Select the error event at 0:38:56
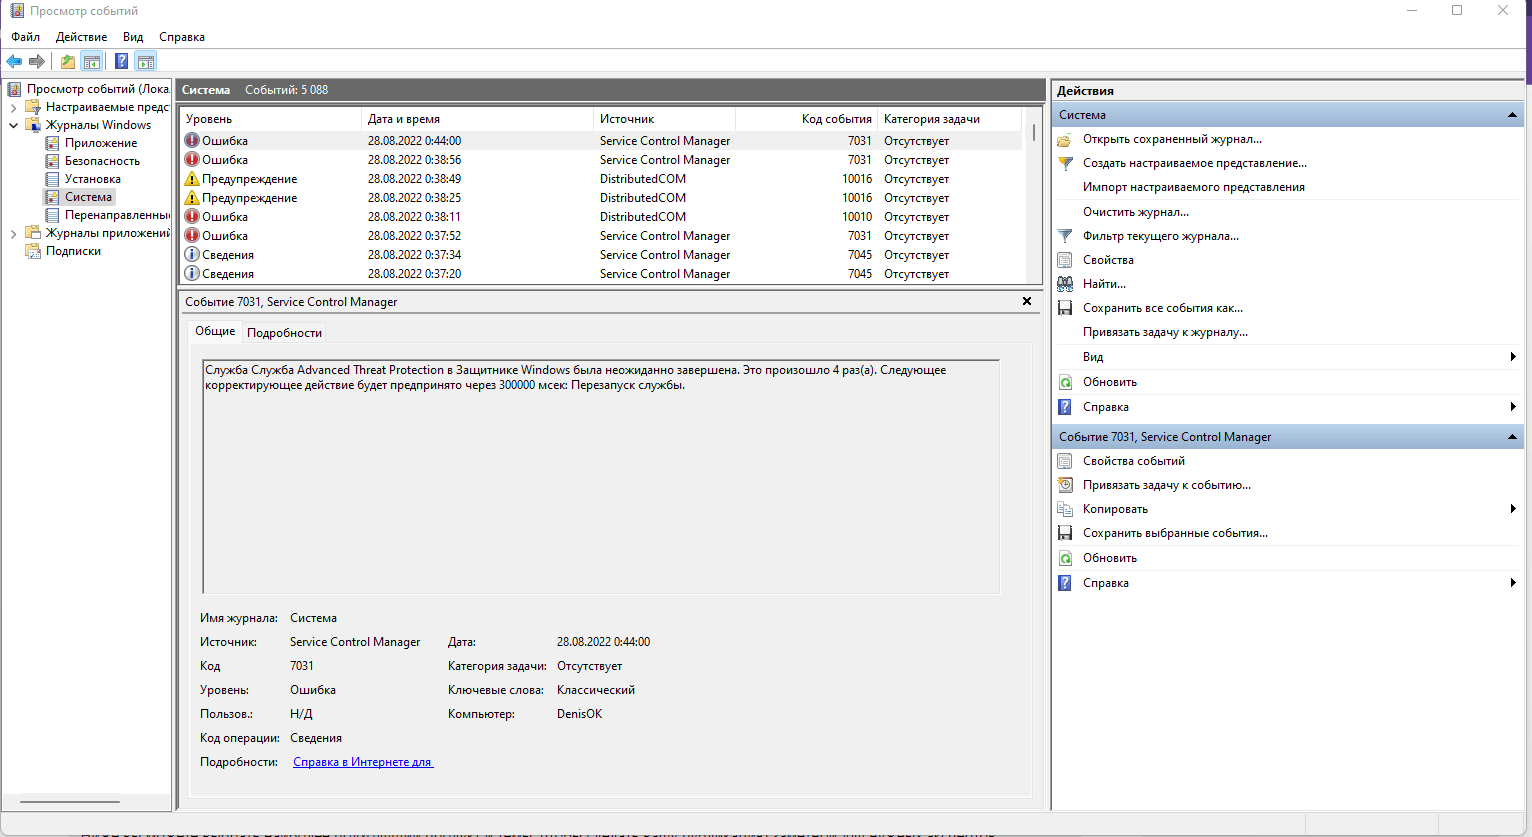1532x837 pixels. pos(602,160)
